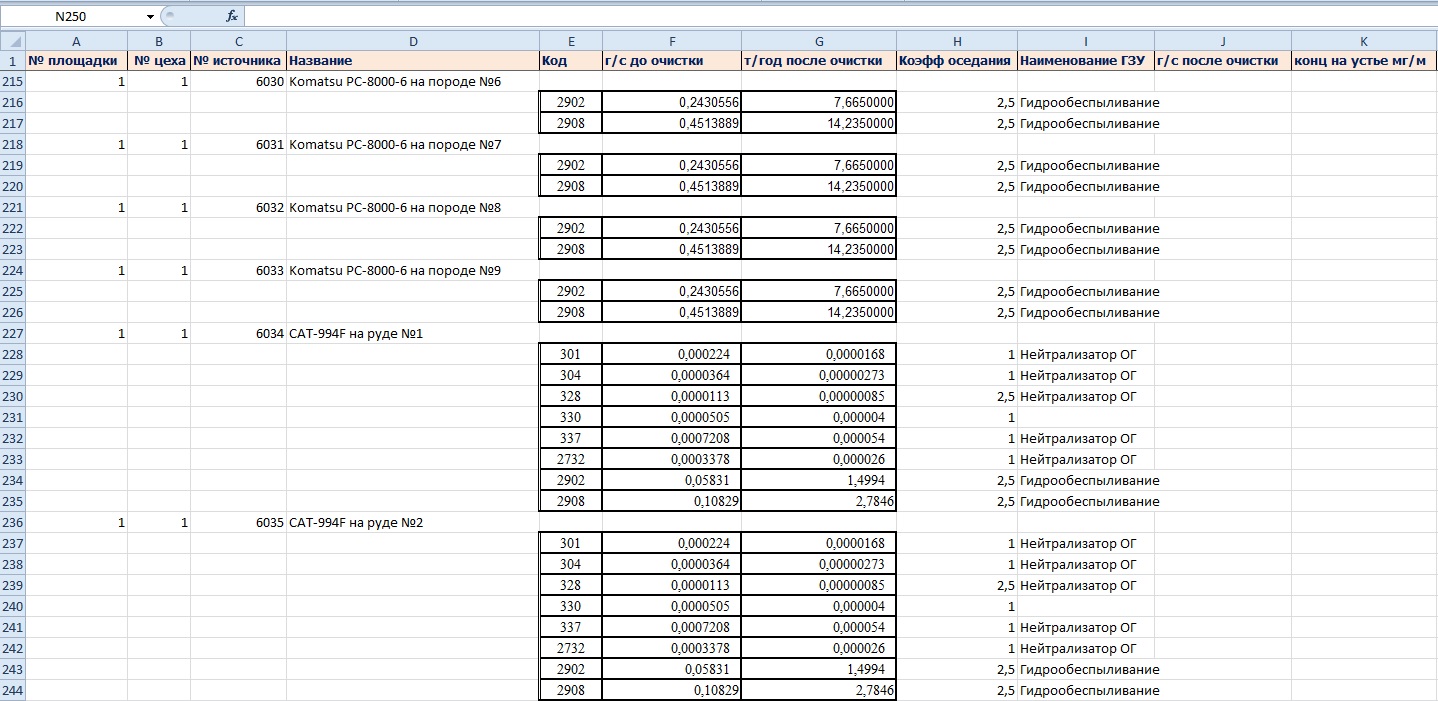1438x701 pixels.
Task: Open the Name Box dropdown arrow
Action: [150, 16]
